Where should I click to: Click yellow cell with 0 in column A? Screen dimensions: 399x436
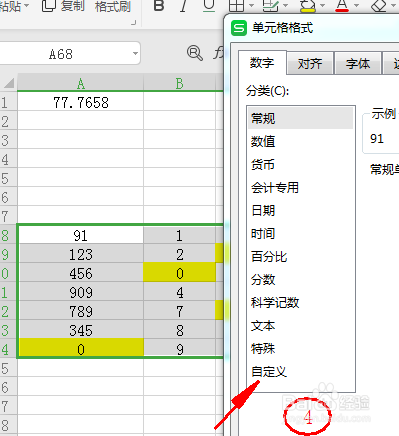click(80, 348)
